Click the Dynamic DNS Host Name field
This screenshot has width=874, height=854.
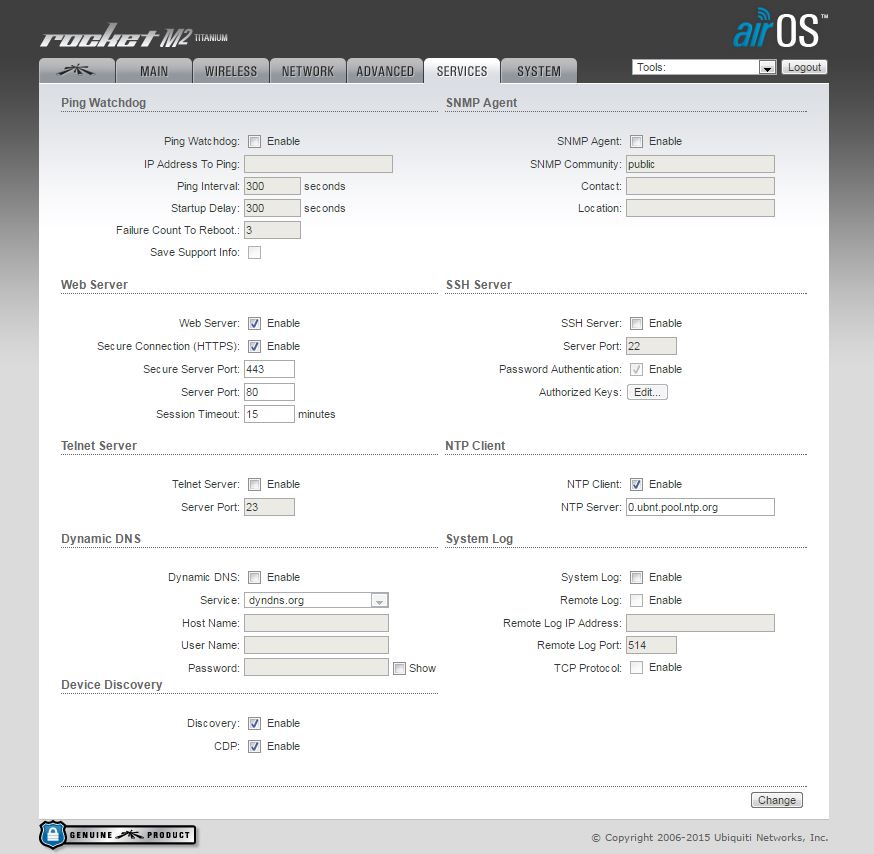point(316,623)
